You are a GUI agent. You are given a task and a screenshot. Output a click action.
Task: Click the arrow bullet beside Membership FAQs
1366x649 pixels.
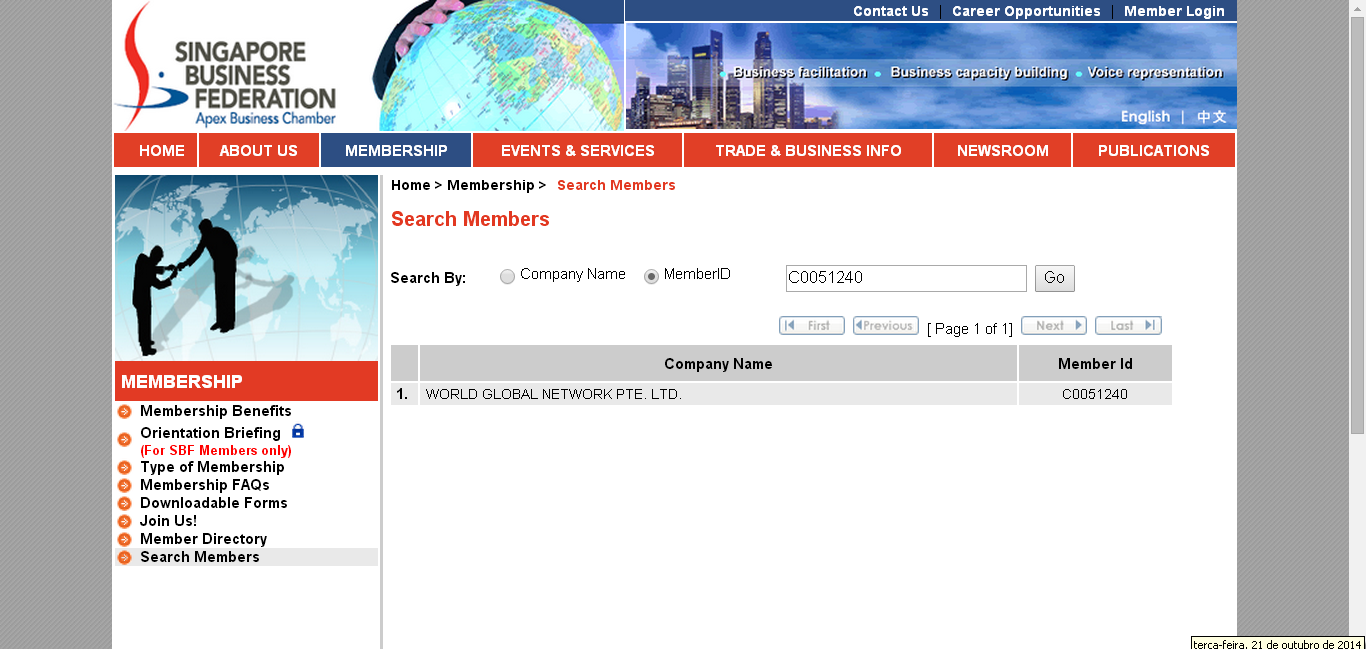coord(125,485)
